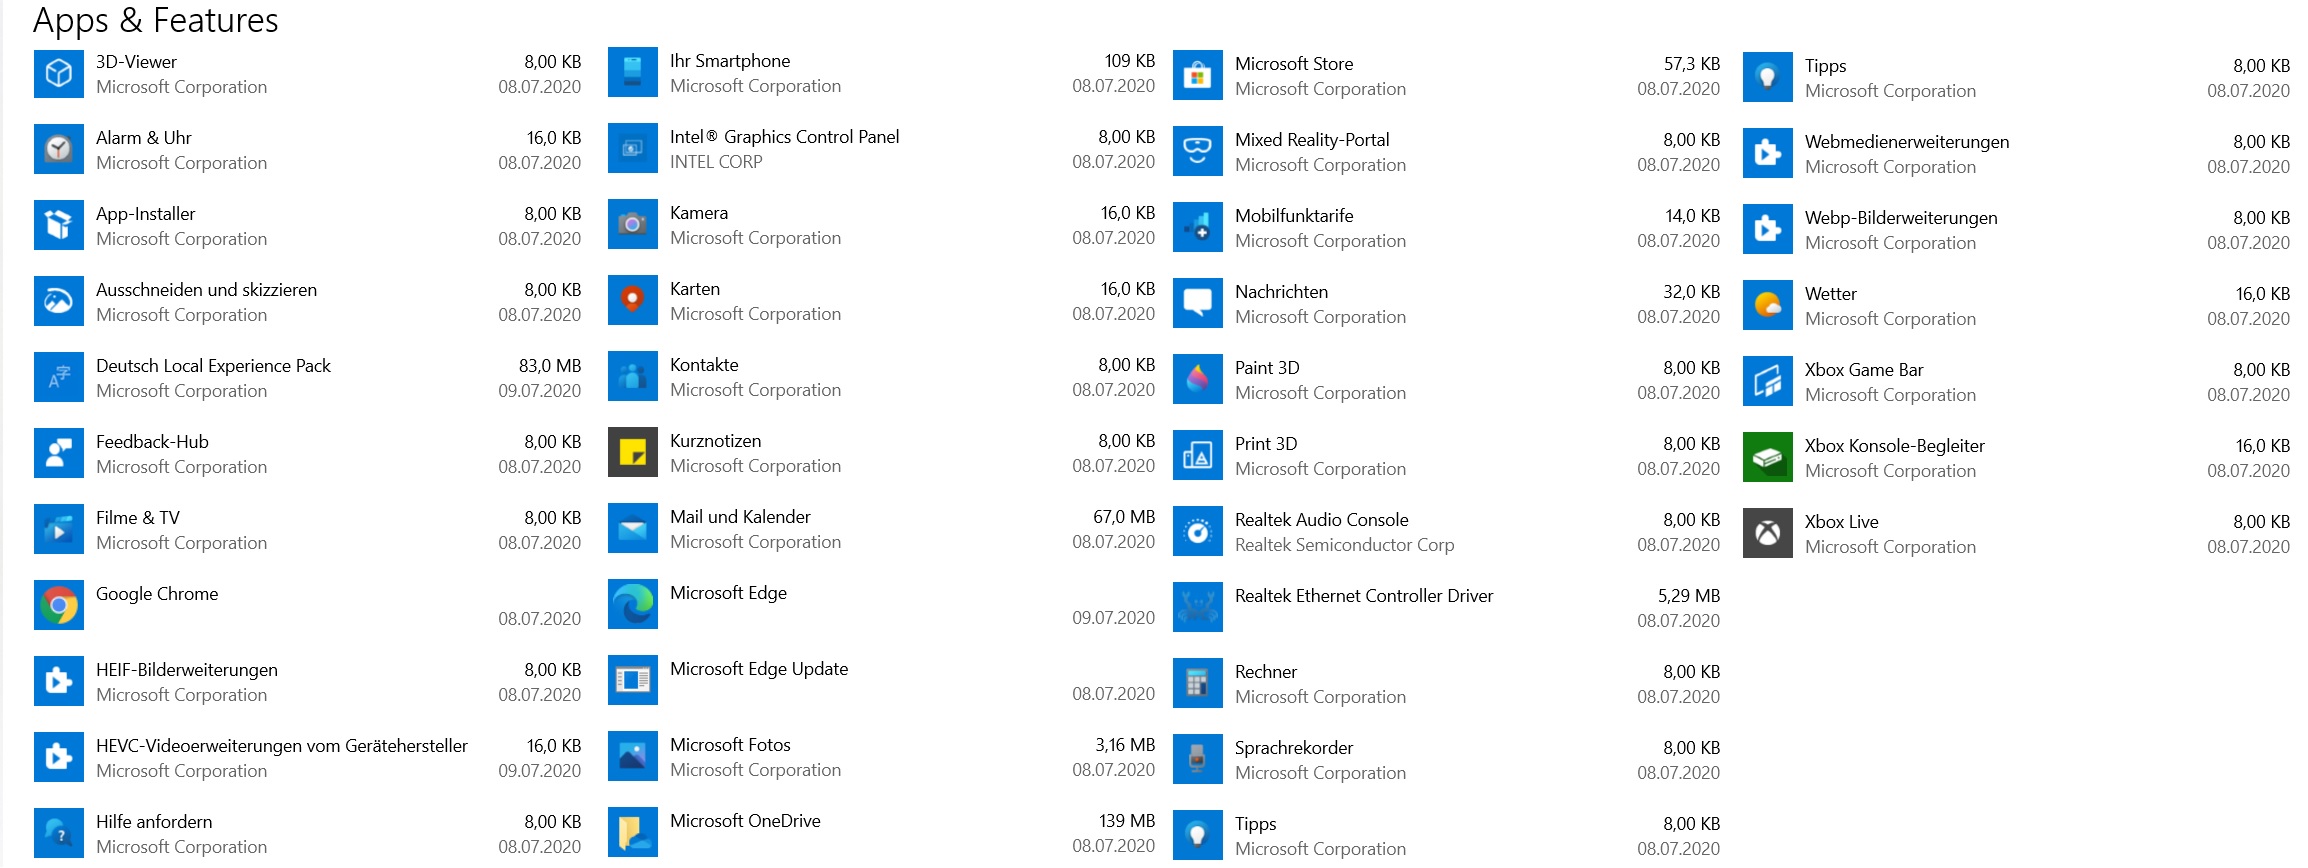2308x868 pixels.
Task: Select the Microsoft Edge Update icon
Action: pyautogui.click(x=633, y=680)
